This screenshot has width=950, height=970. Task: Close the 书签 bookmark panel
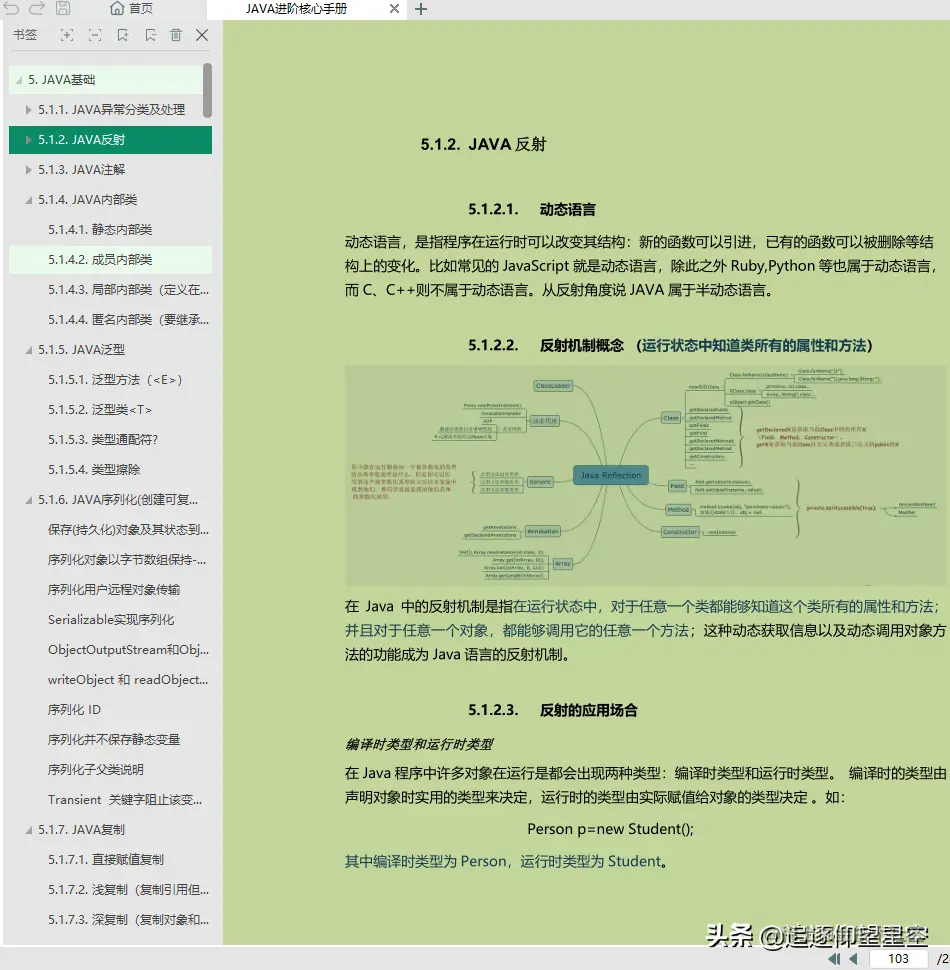pos(202,35)
